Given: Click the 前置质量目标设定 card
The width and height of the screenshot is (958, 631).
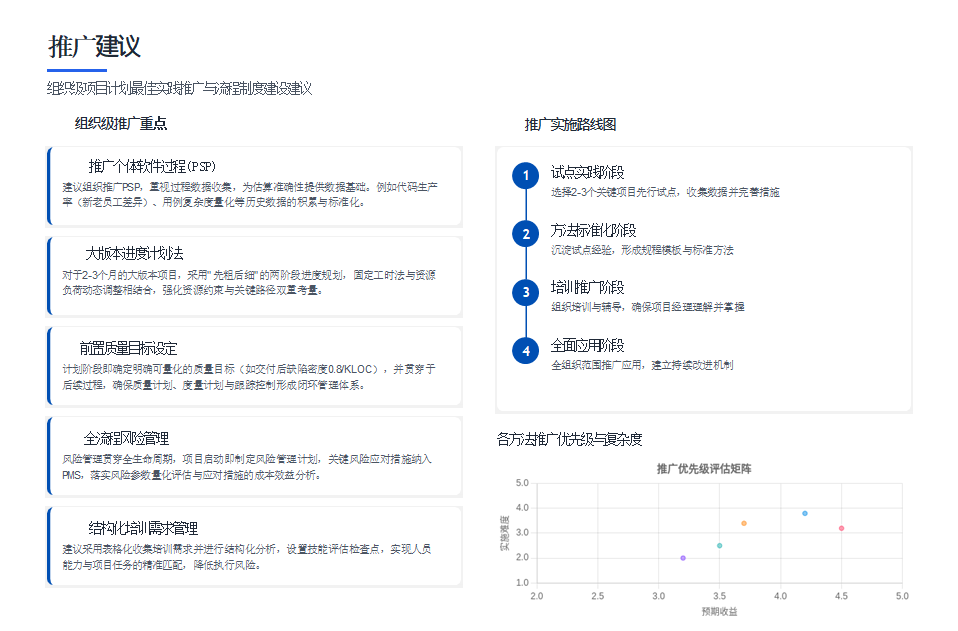Looking at the screenshot, I should pyautogui.click(x=253, y=363).
